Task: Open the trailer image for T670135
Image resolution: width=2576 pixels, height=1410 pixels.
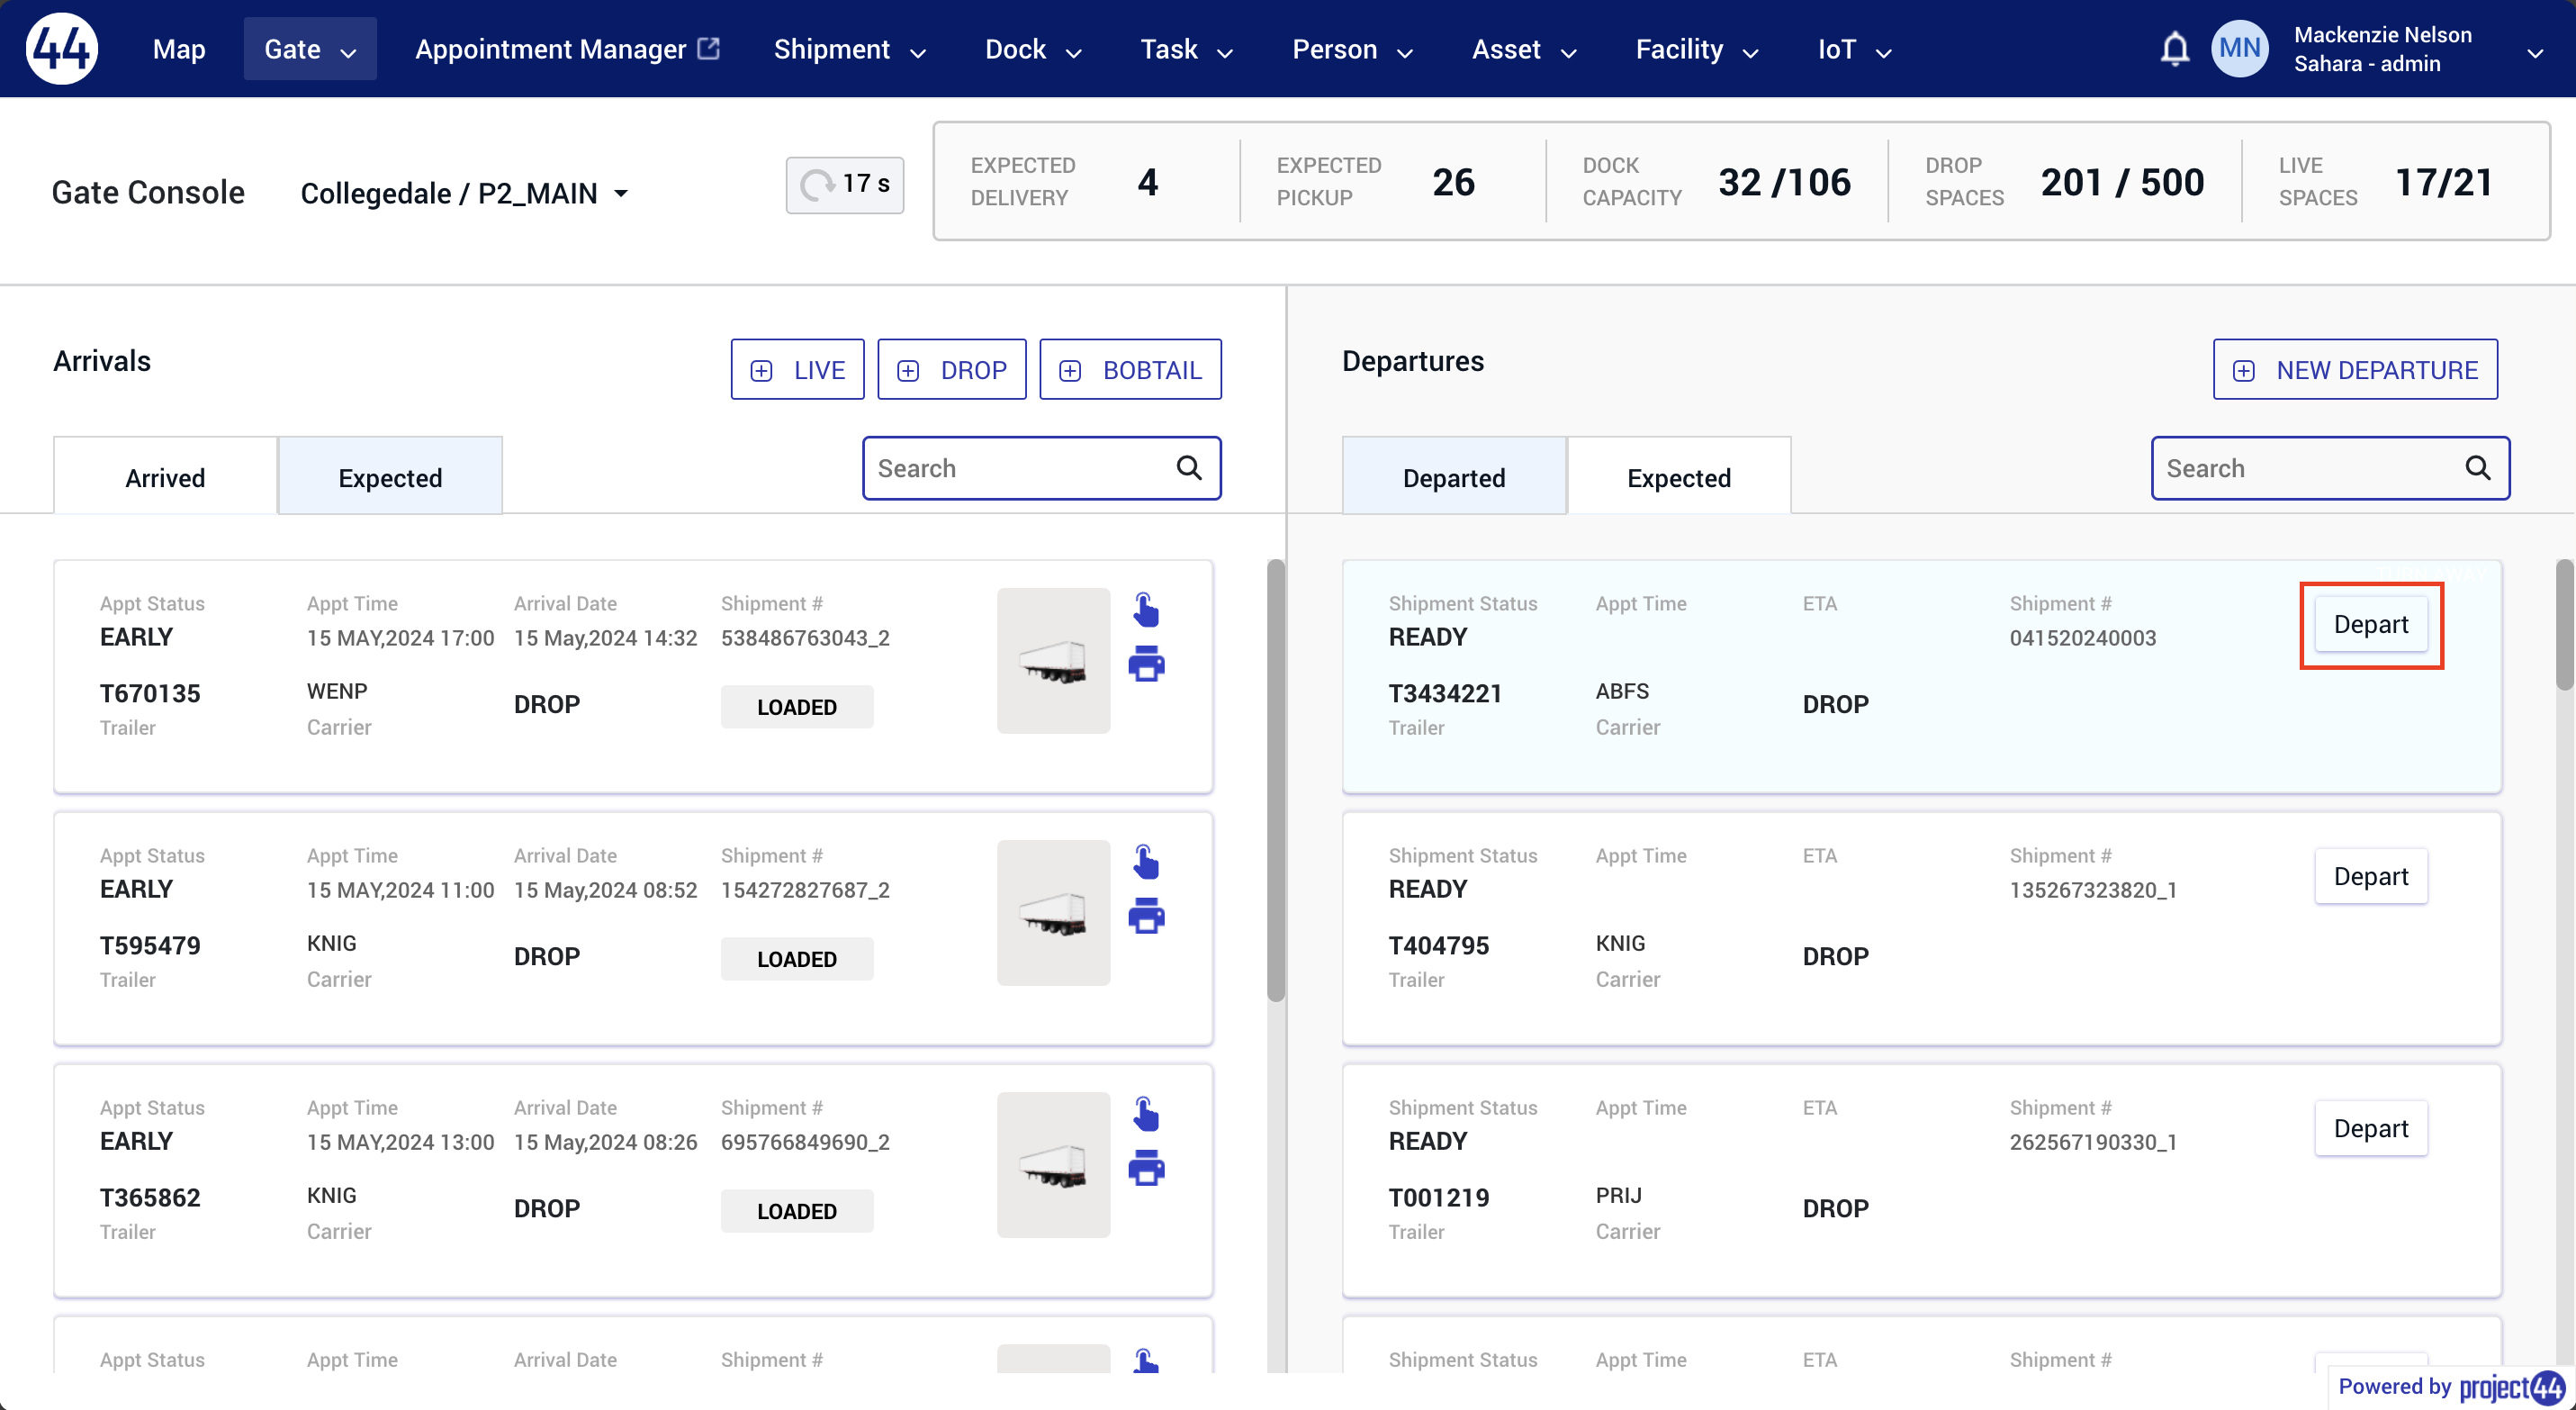Action: [x=1053, y=661]
